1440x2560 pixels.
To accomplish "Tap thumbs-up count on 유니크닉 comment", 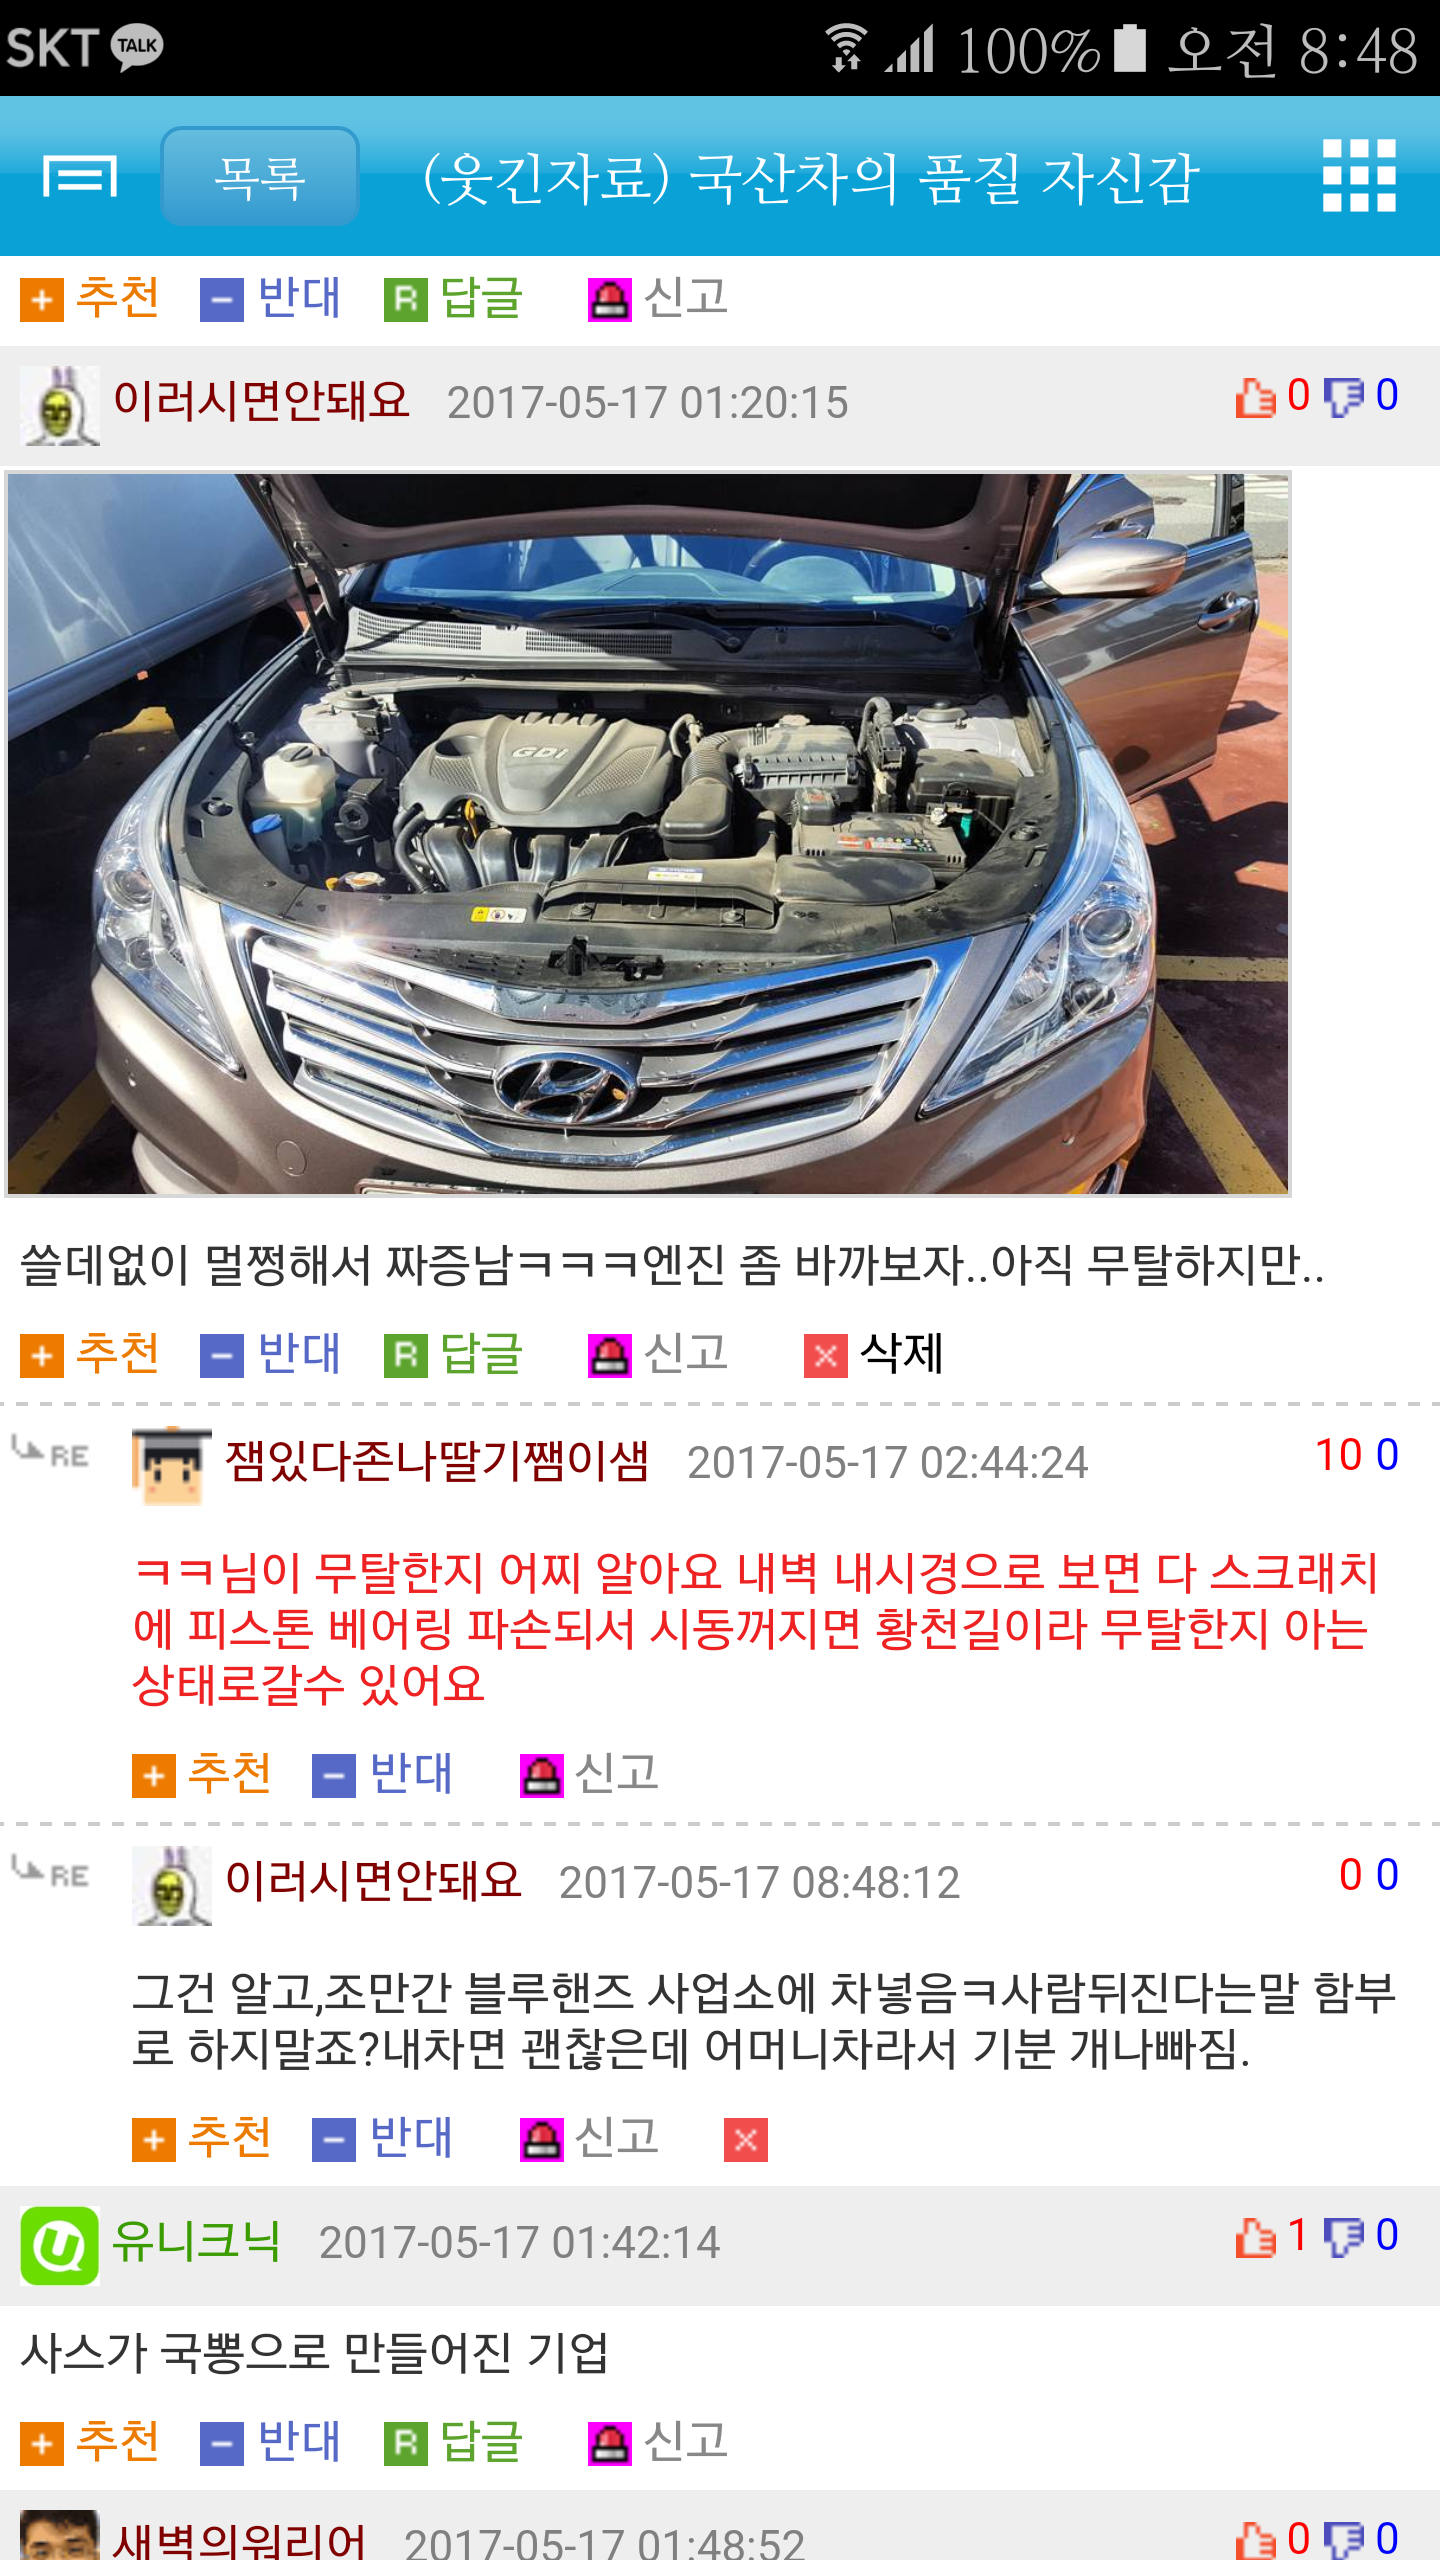I will point(1272,2236).
